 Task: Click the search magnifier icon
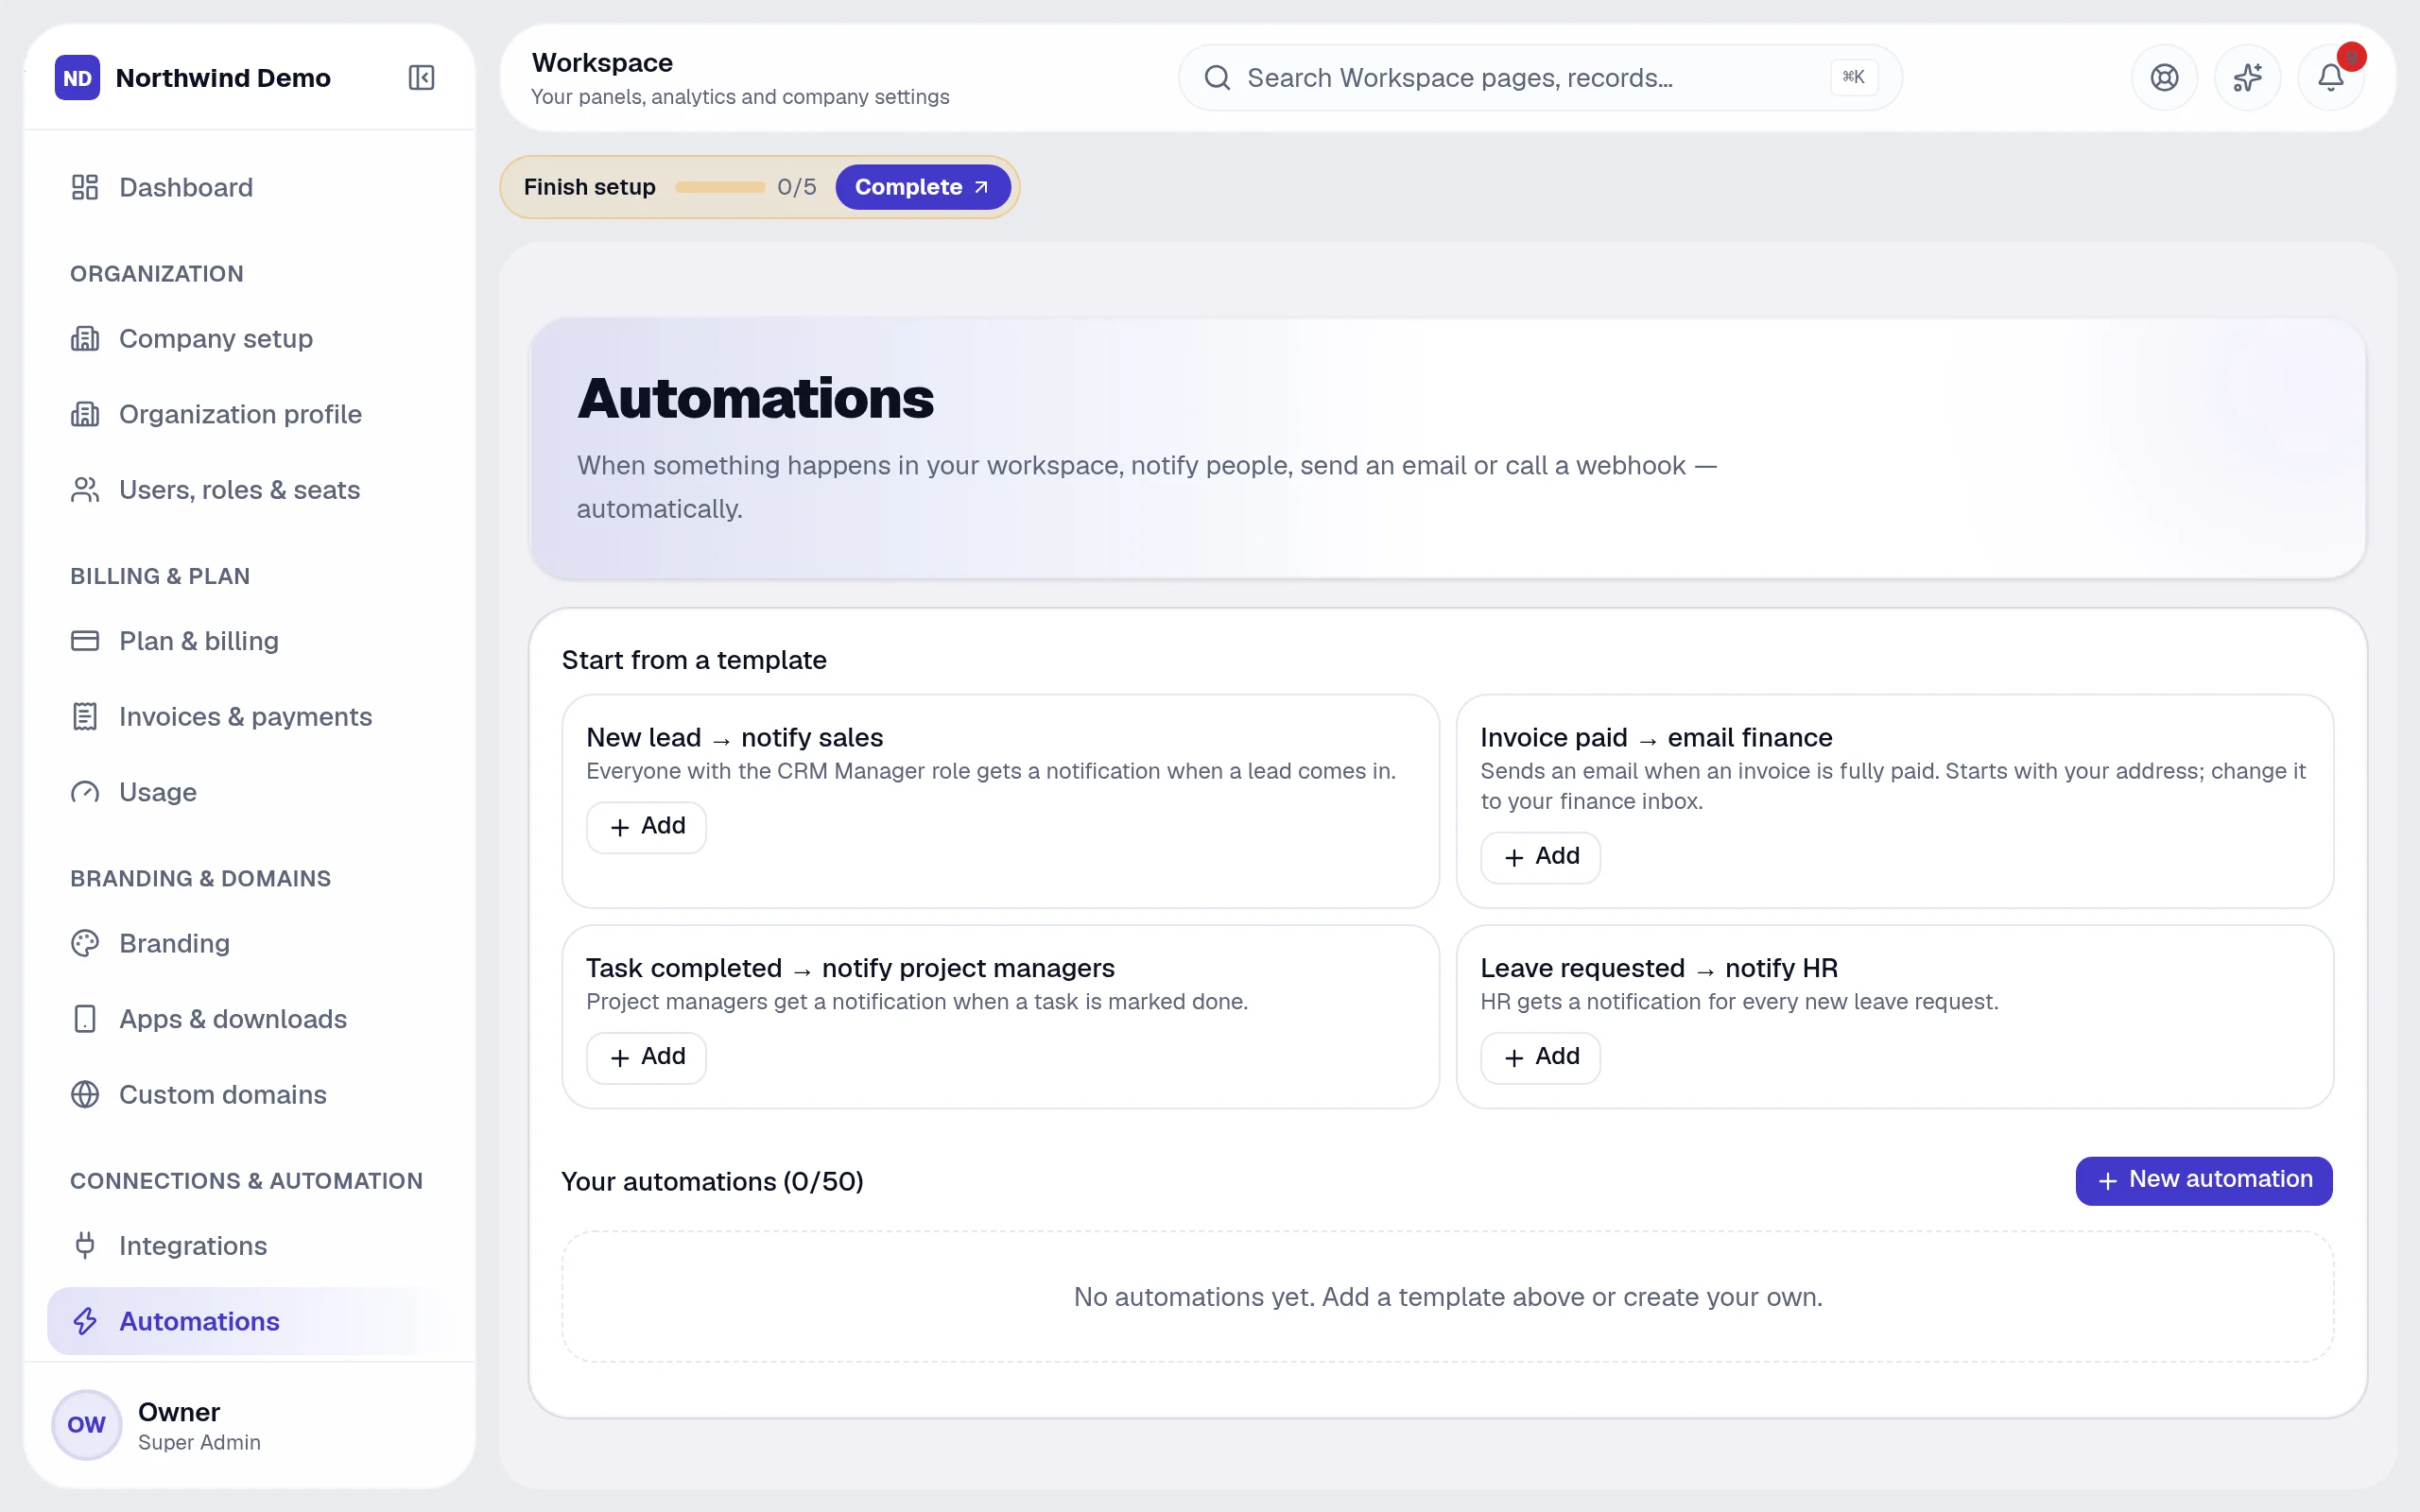pyautogui.click(x=1217, y=77)
